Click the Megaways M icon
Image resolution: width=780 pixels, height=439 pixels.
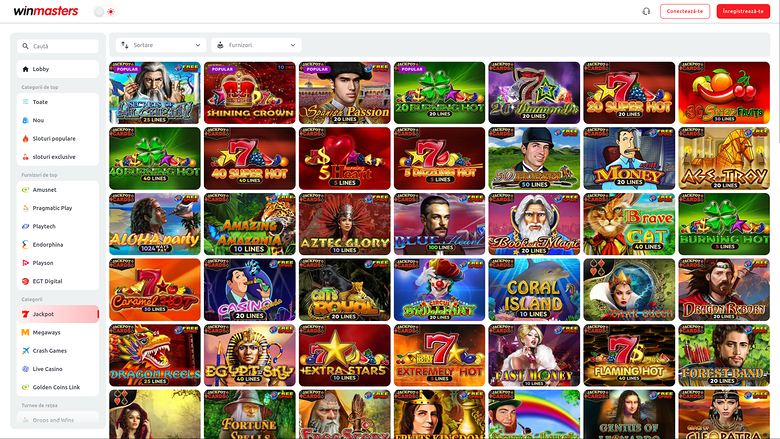pos(25,333)
